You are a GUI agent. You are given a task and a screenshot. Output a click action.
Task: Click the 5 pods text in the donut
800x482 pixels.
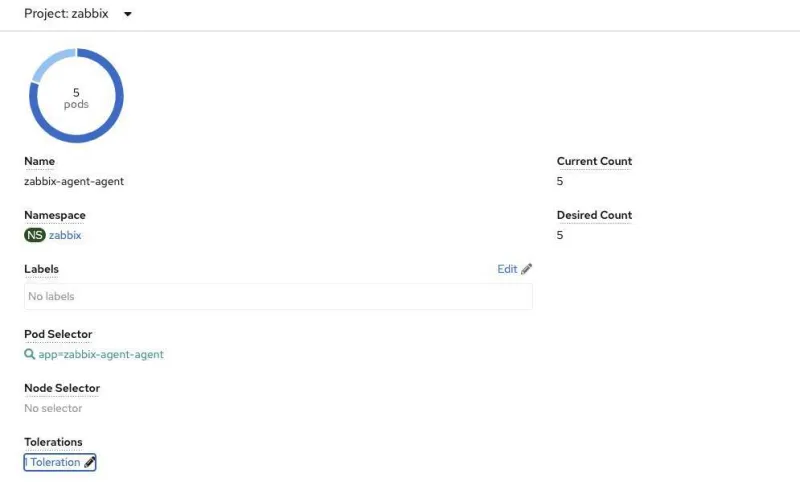click(x=76, y=98)
